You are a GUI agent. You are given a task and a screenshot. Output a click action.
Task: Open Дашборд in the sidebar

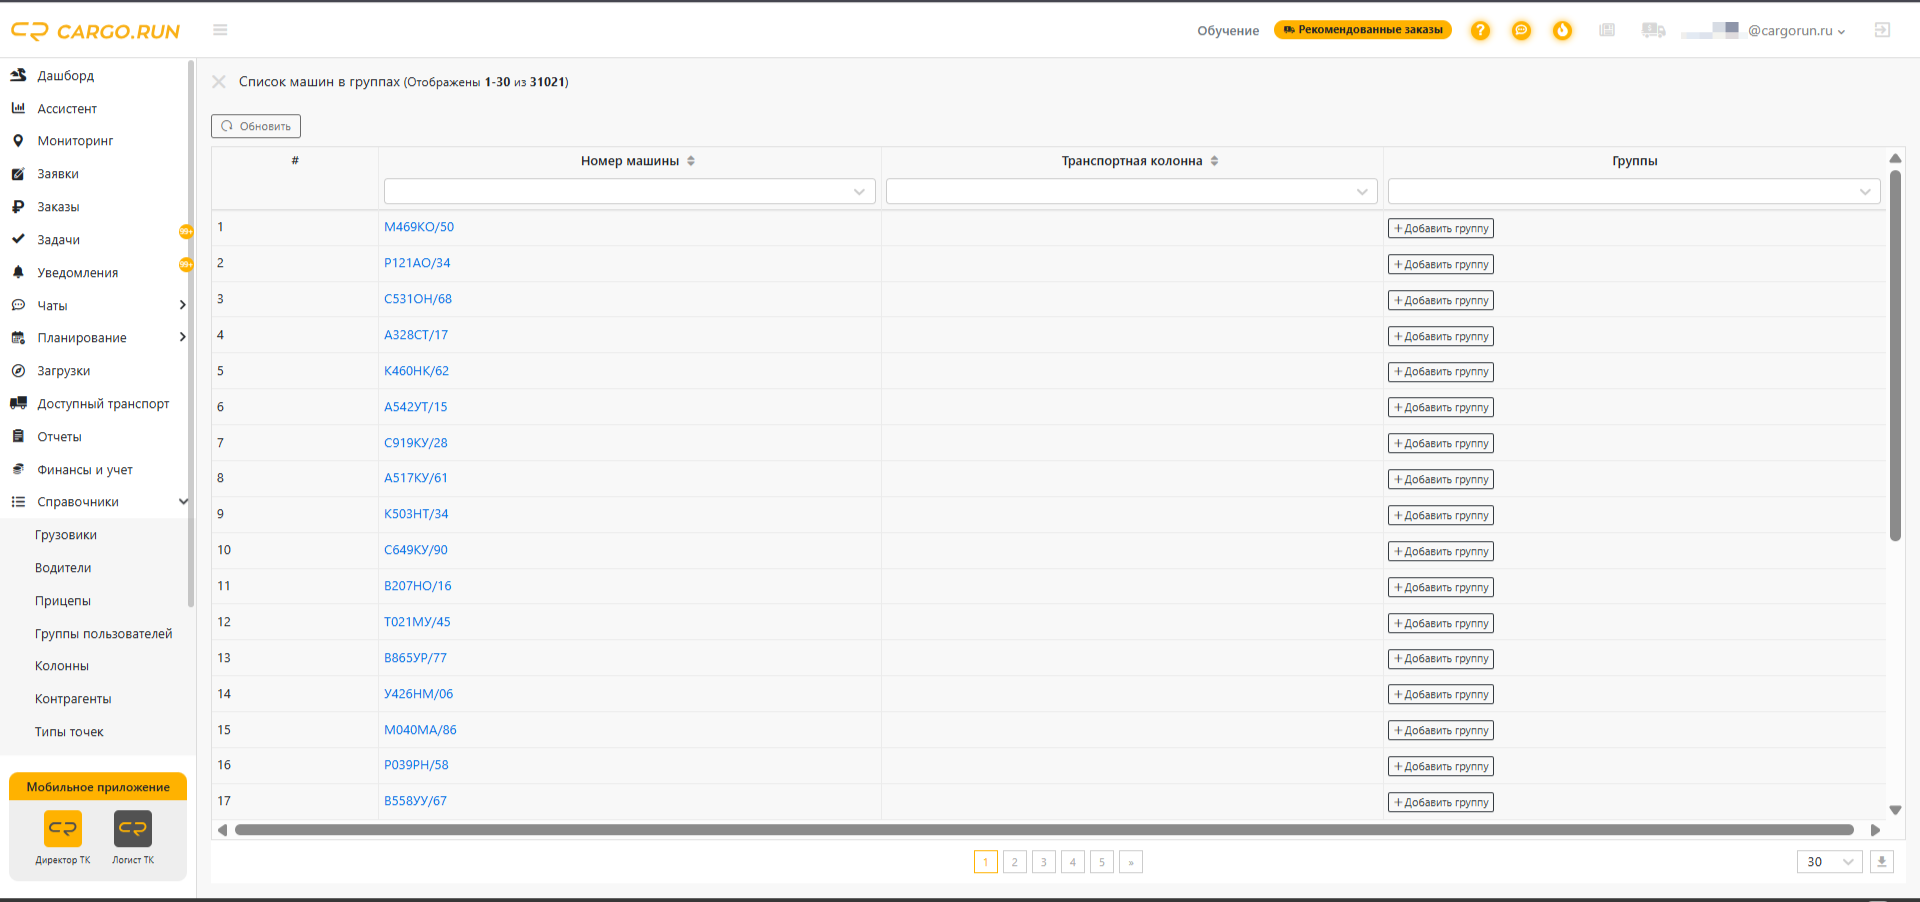(x=65, y=76)
